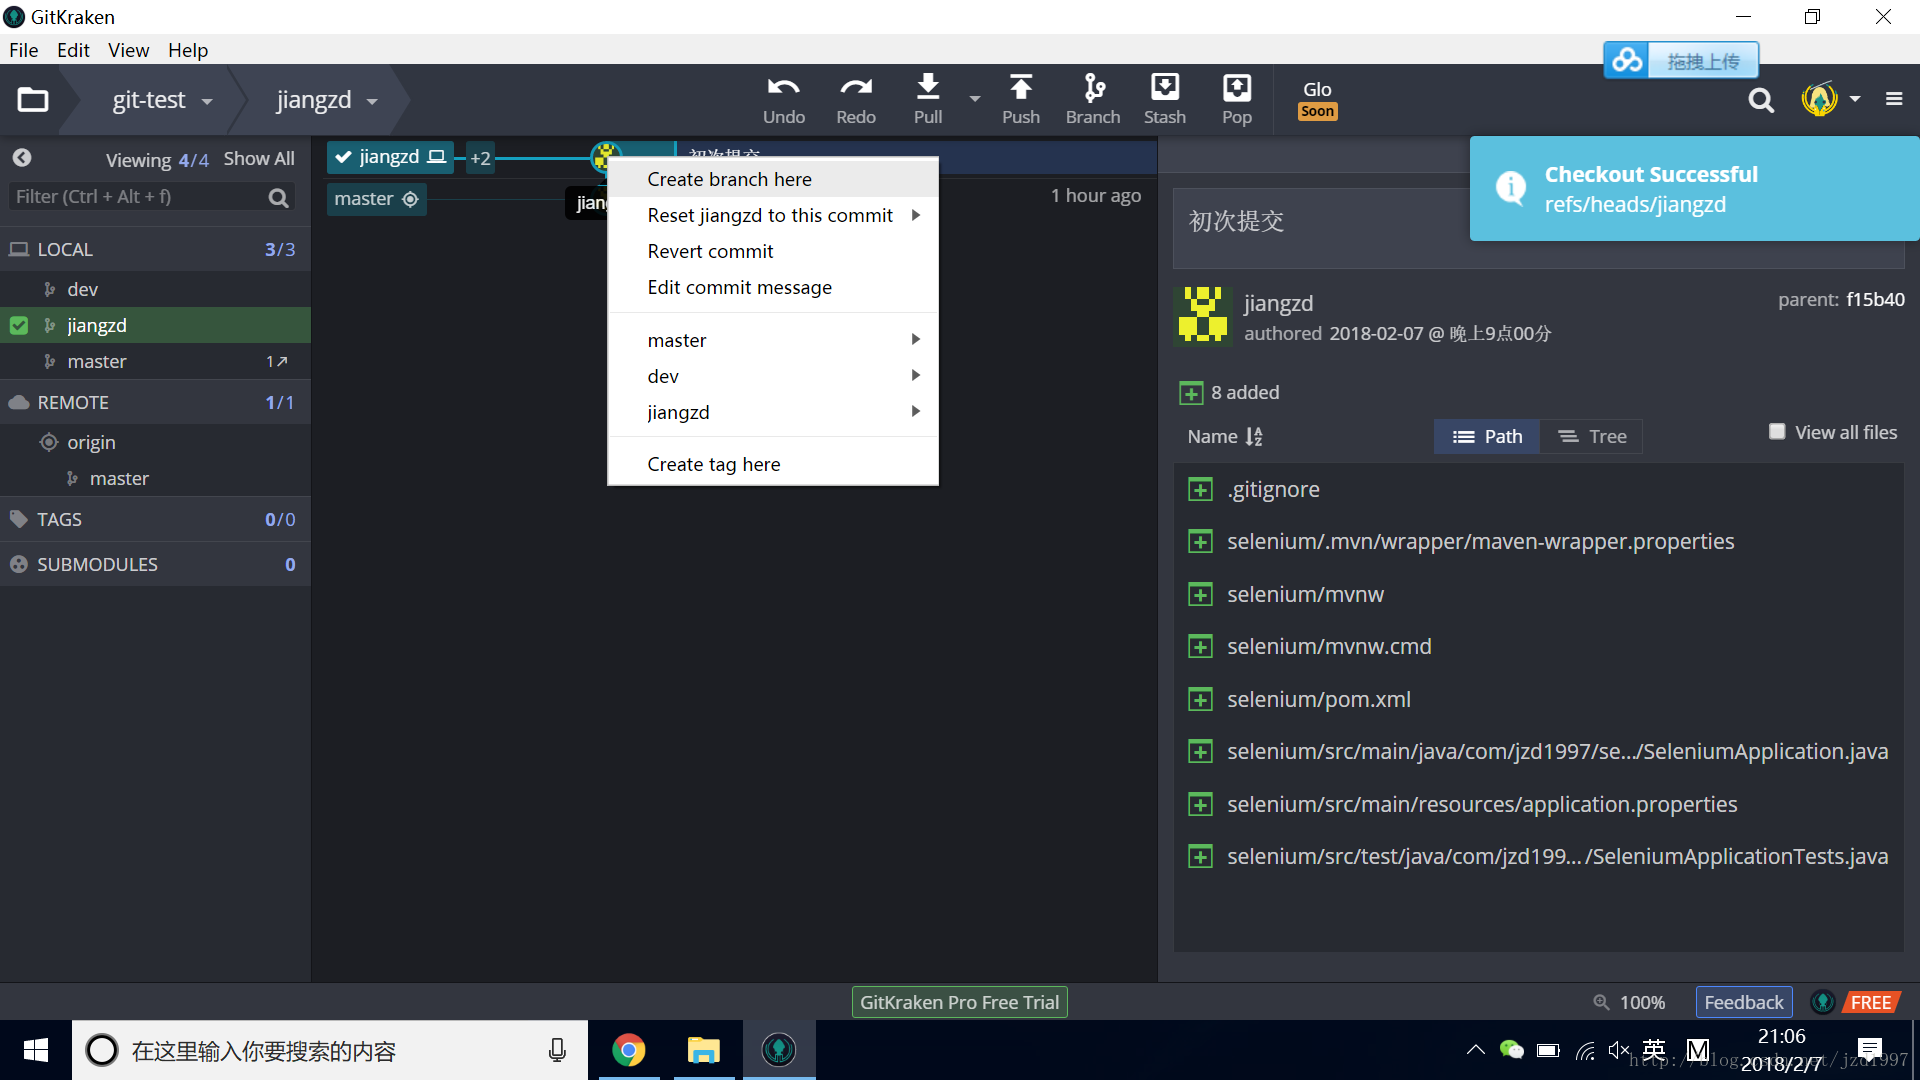Click the zoom 100% magnifier icon
Screen dimensions: 1920x1080
point(1601,1002)
